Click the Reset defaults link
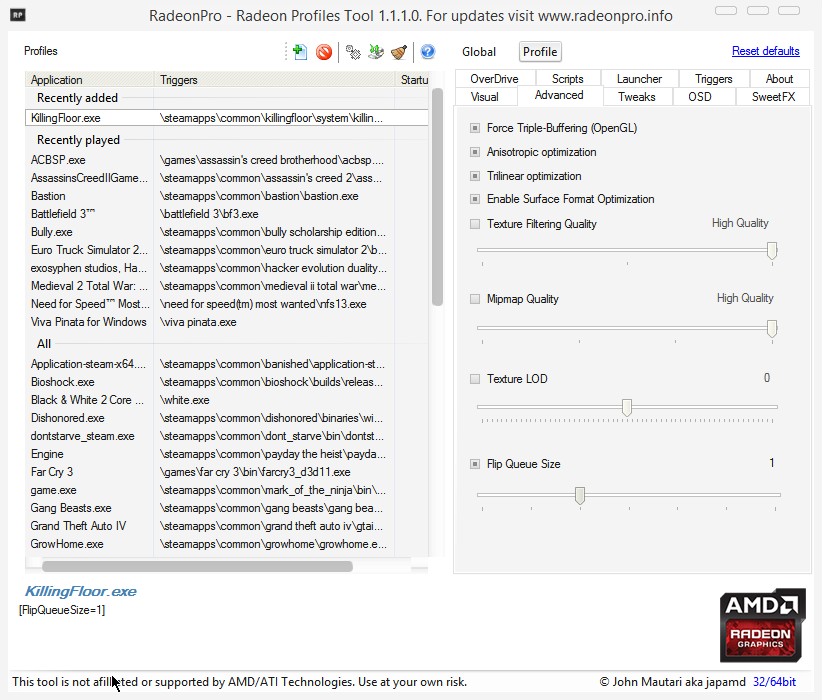 click(x=765, y=51)
